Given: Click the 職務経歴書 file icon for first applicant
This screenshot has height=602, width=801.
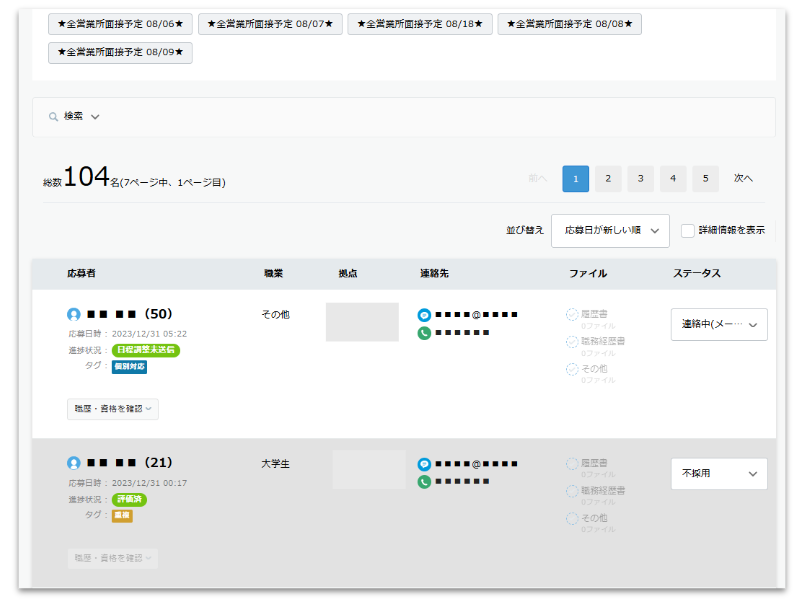Looking at the screenshot, I should pos(572,341).
